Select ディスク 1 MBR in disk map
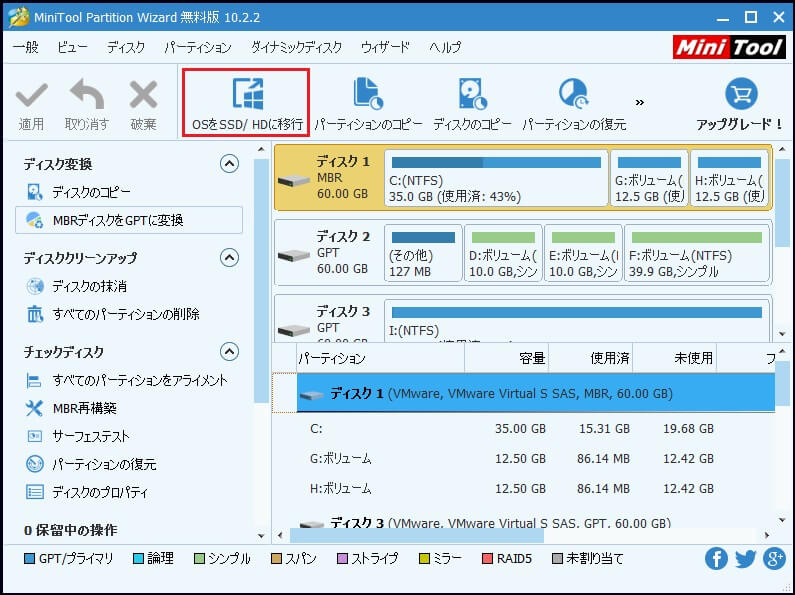The image size is (795, 595). pos(330,177)
